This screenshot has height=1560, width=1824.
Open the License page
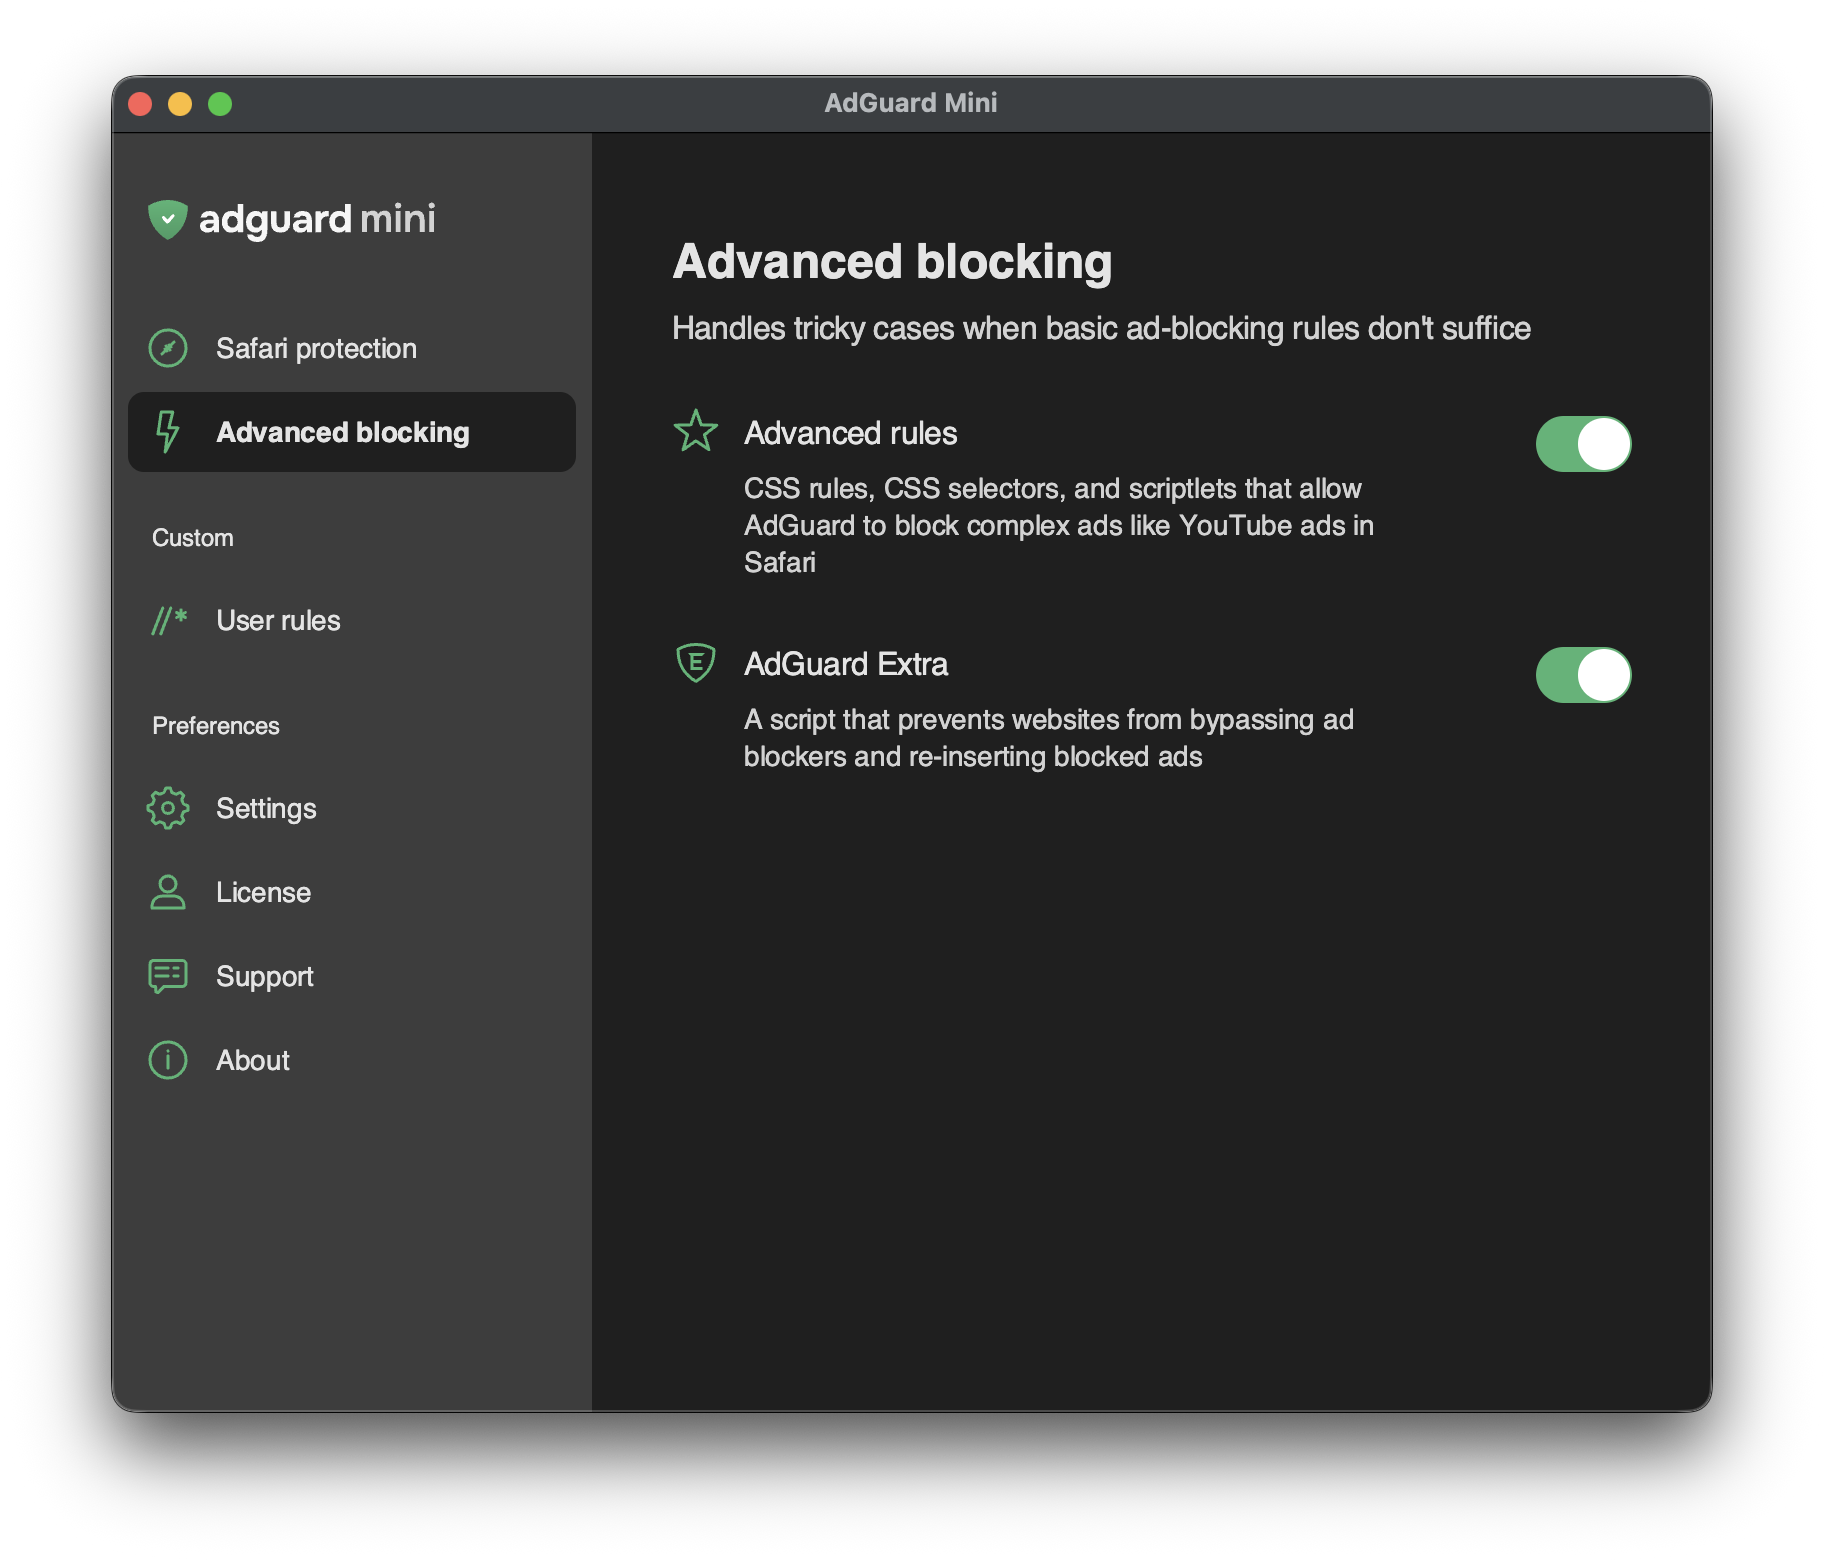coord(263,892)
